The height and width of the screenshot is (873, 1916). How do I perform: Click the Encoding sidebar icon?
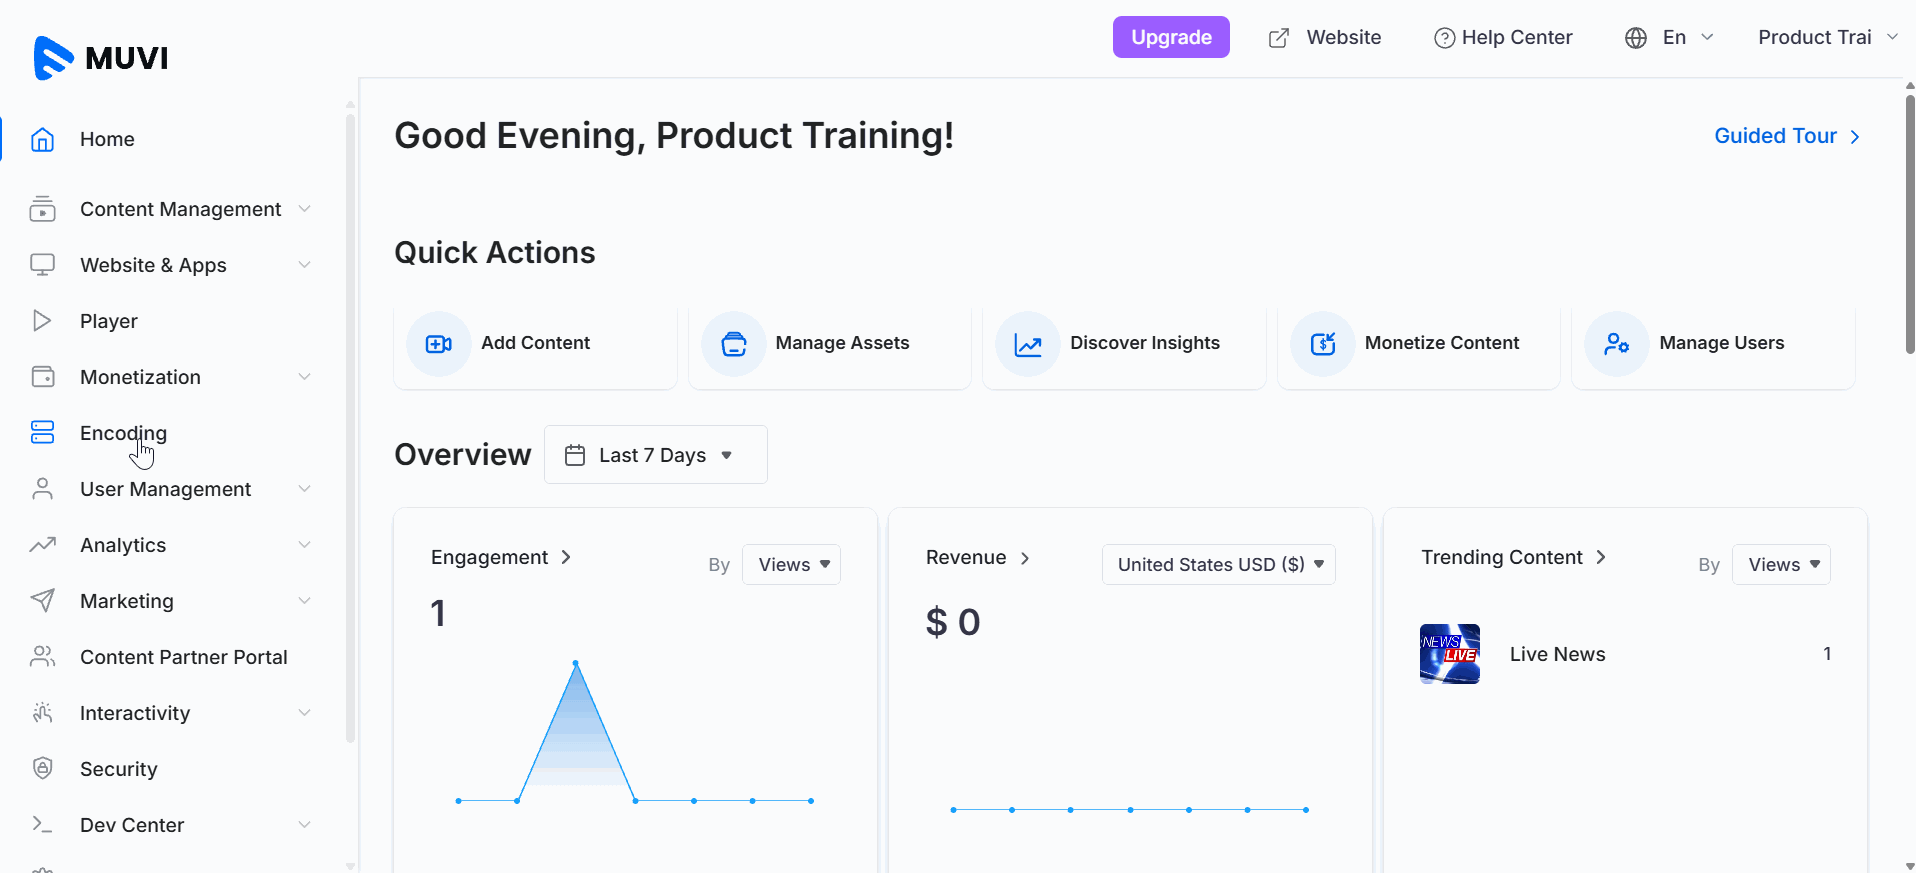[x=42, y=432]
